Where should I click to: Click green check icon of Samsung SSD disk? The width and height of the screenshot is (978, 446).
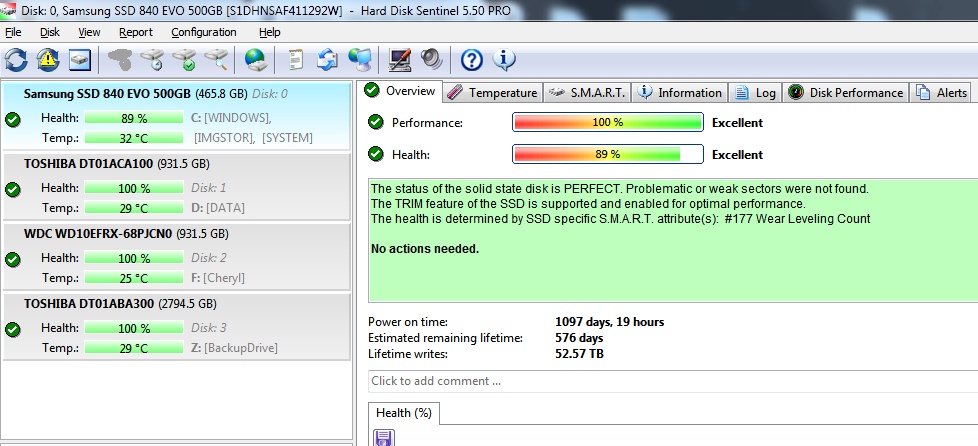coord(12,119)
